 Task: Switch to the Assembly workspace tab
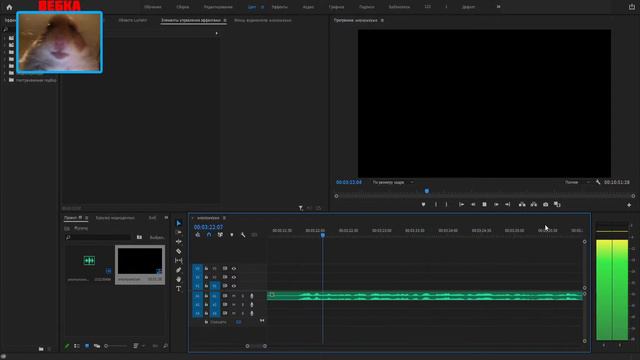[182, 7]
